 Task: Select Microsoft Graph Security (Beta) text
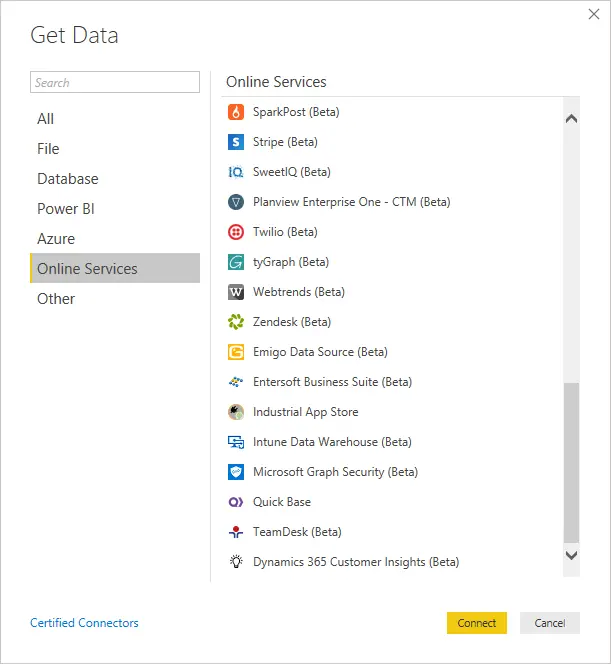click(x=335, y=472)
